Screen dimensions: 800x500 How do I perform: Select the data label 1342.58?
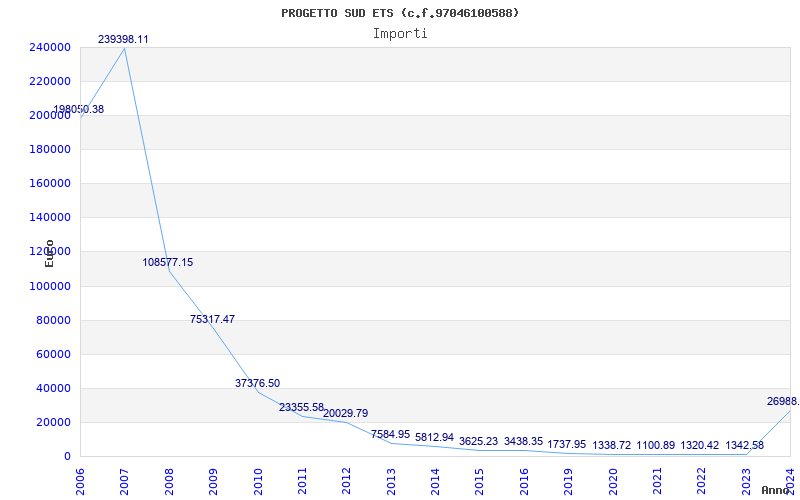pos(745,445)
